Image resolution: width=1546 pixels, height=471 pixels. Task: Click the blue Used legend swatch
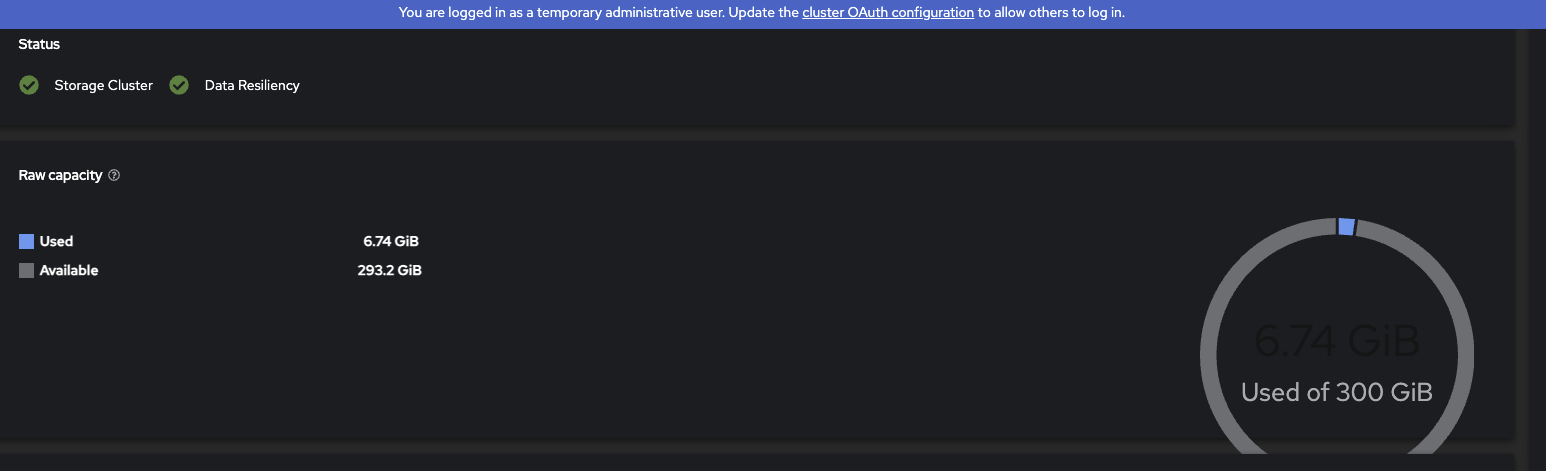coord(27,241)
